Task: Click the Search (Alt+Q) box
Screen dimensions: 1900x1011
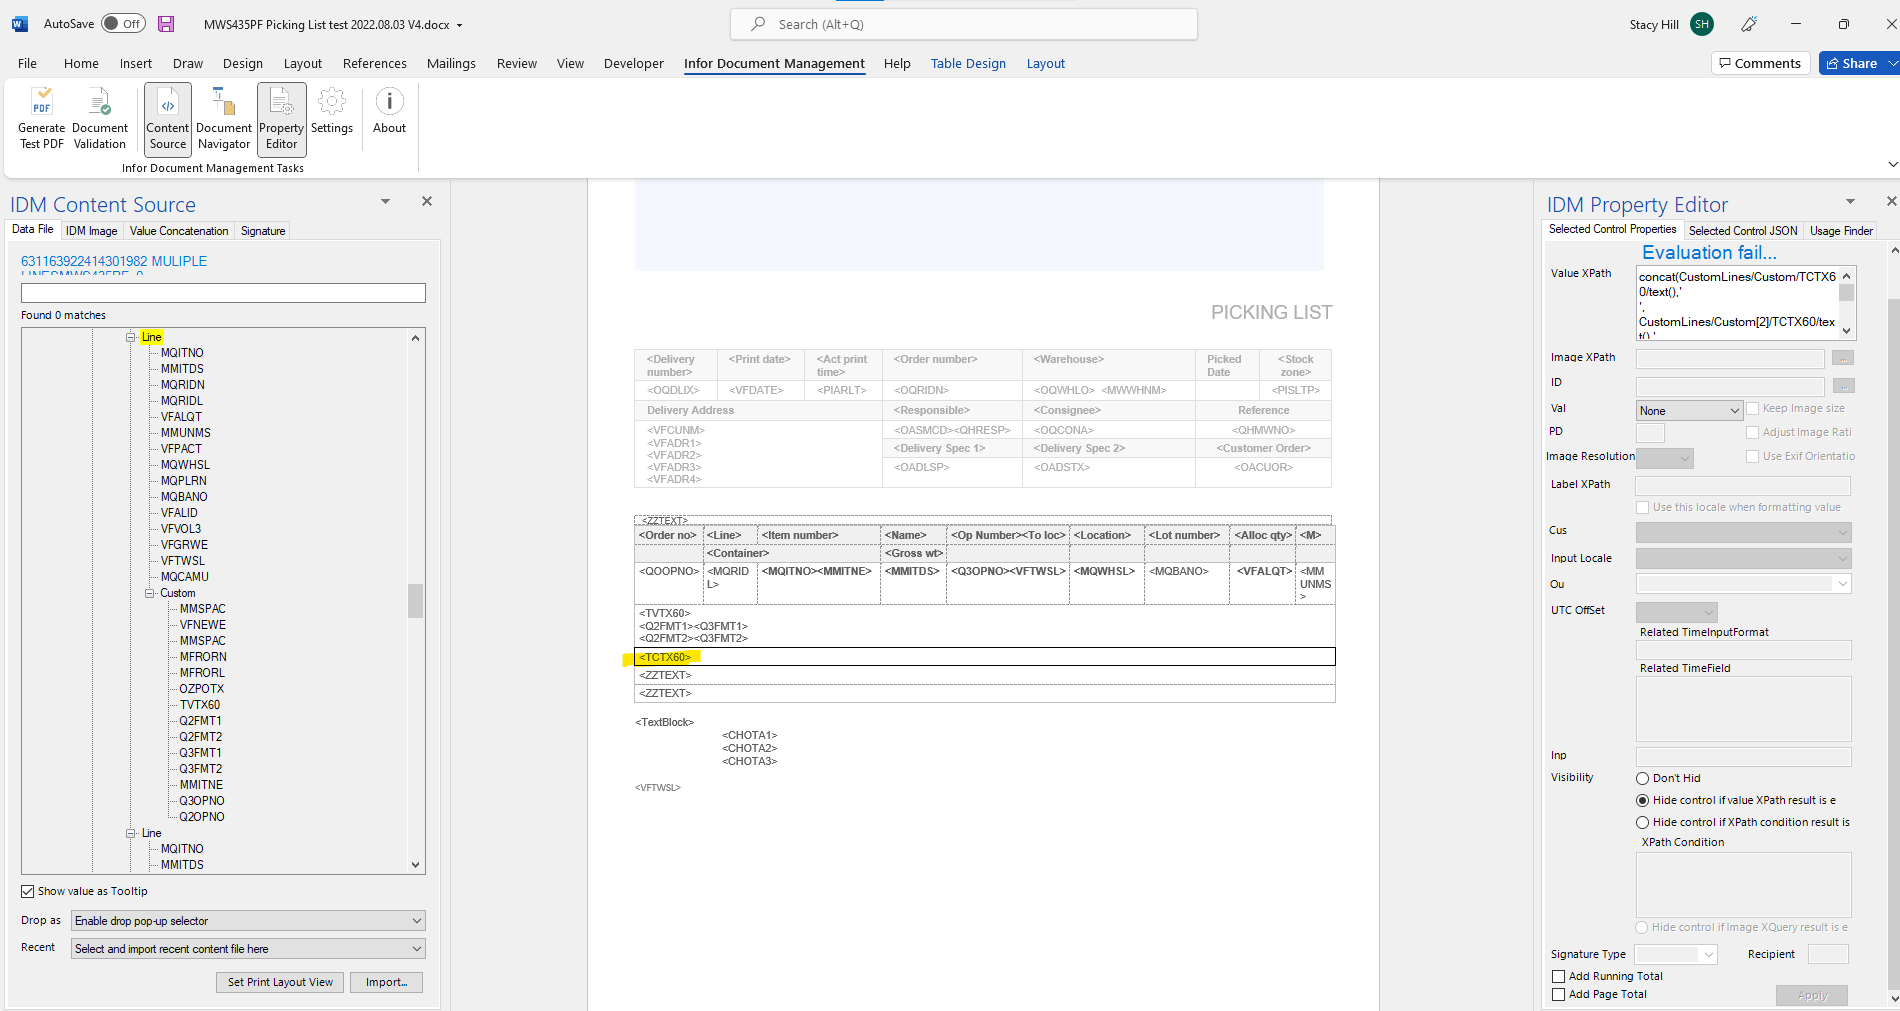Action: (x=964, y=24)
